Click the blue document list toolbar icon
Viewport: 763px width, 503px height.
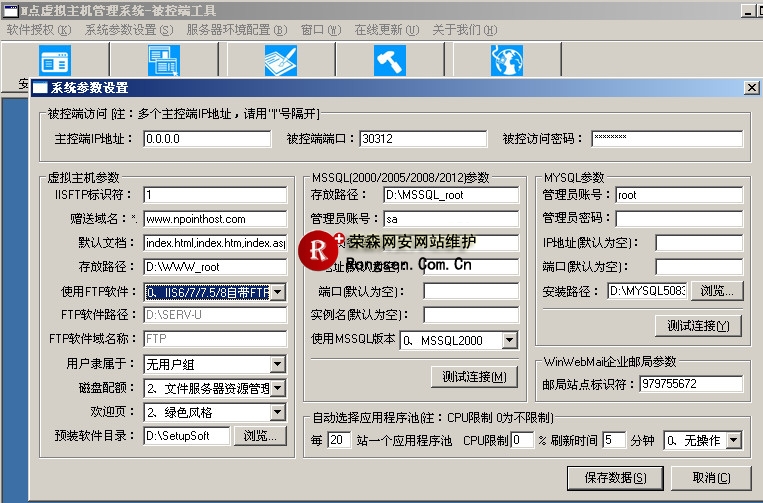[x=162, y=61]
